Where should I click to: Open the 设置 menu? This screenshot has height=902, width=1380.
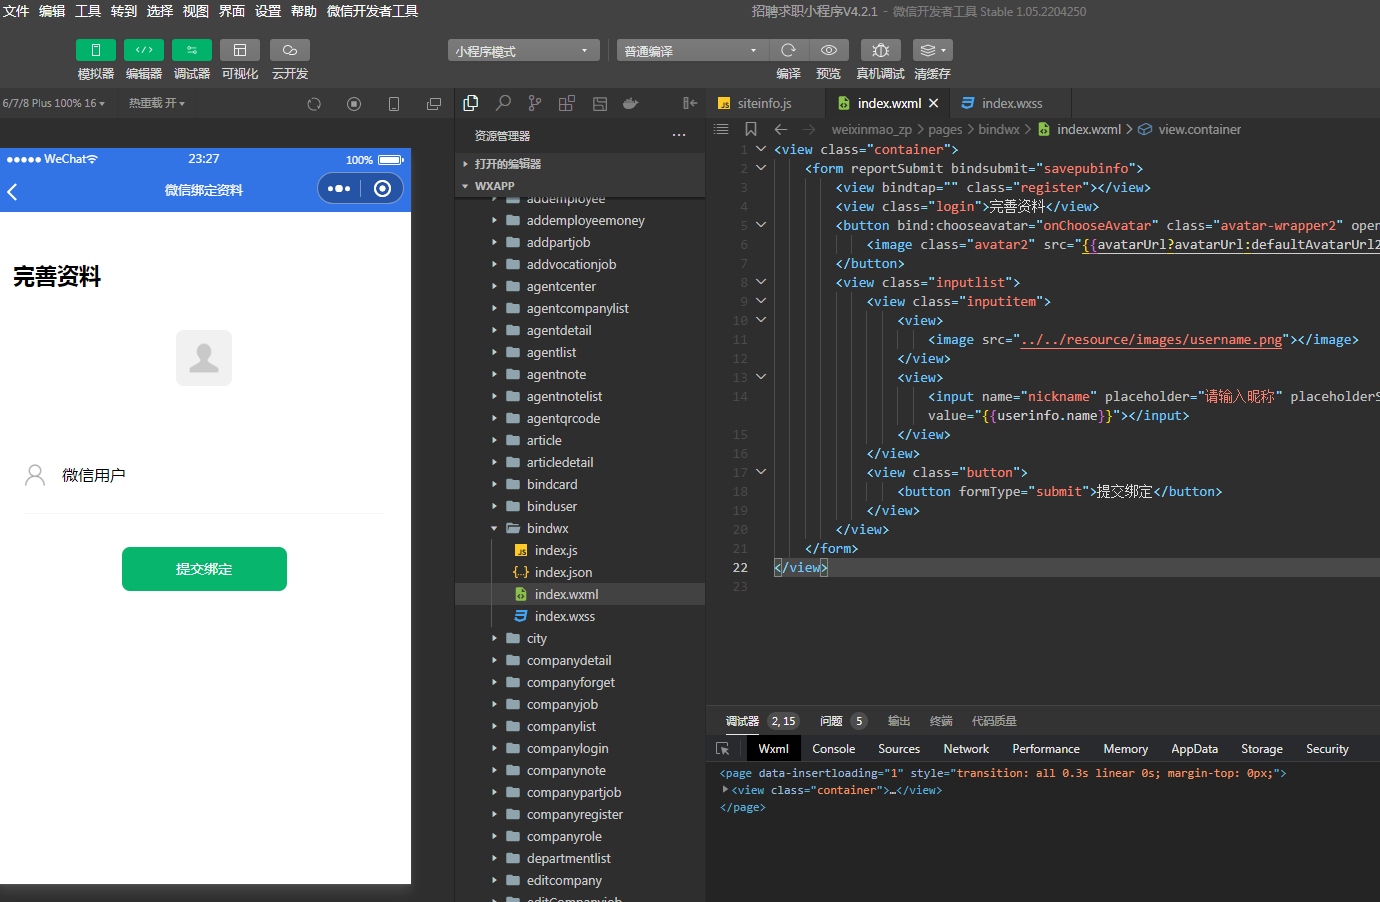point(268,11)
